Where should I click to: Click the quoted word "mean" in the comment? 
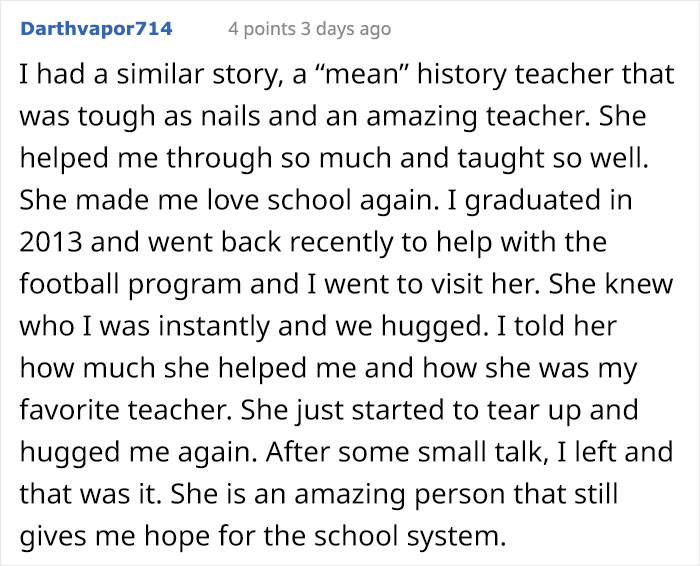[x=361, y=74]
